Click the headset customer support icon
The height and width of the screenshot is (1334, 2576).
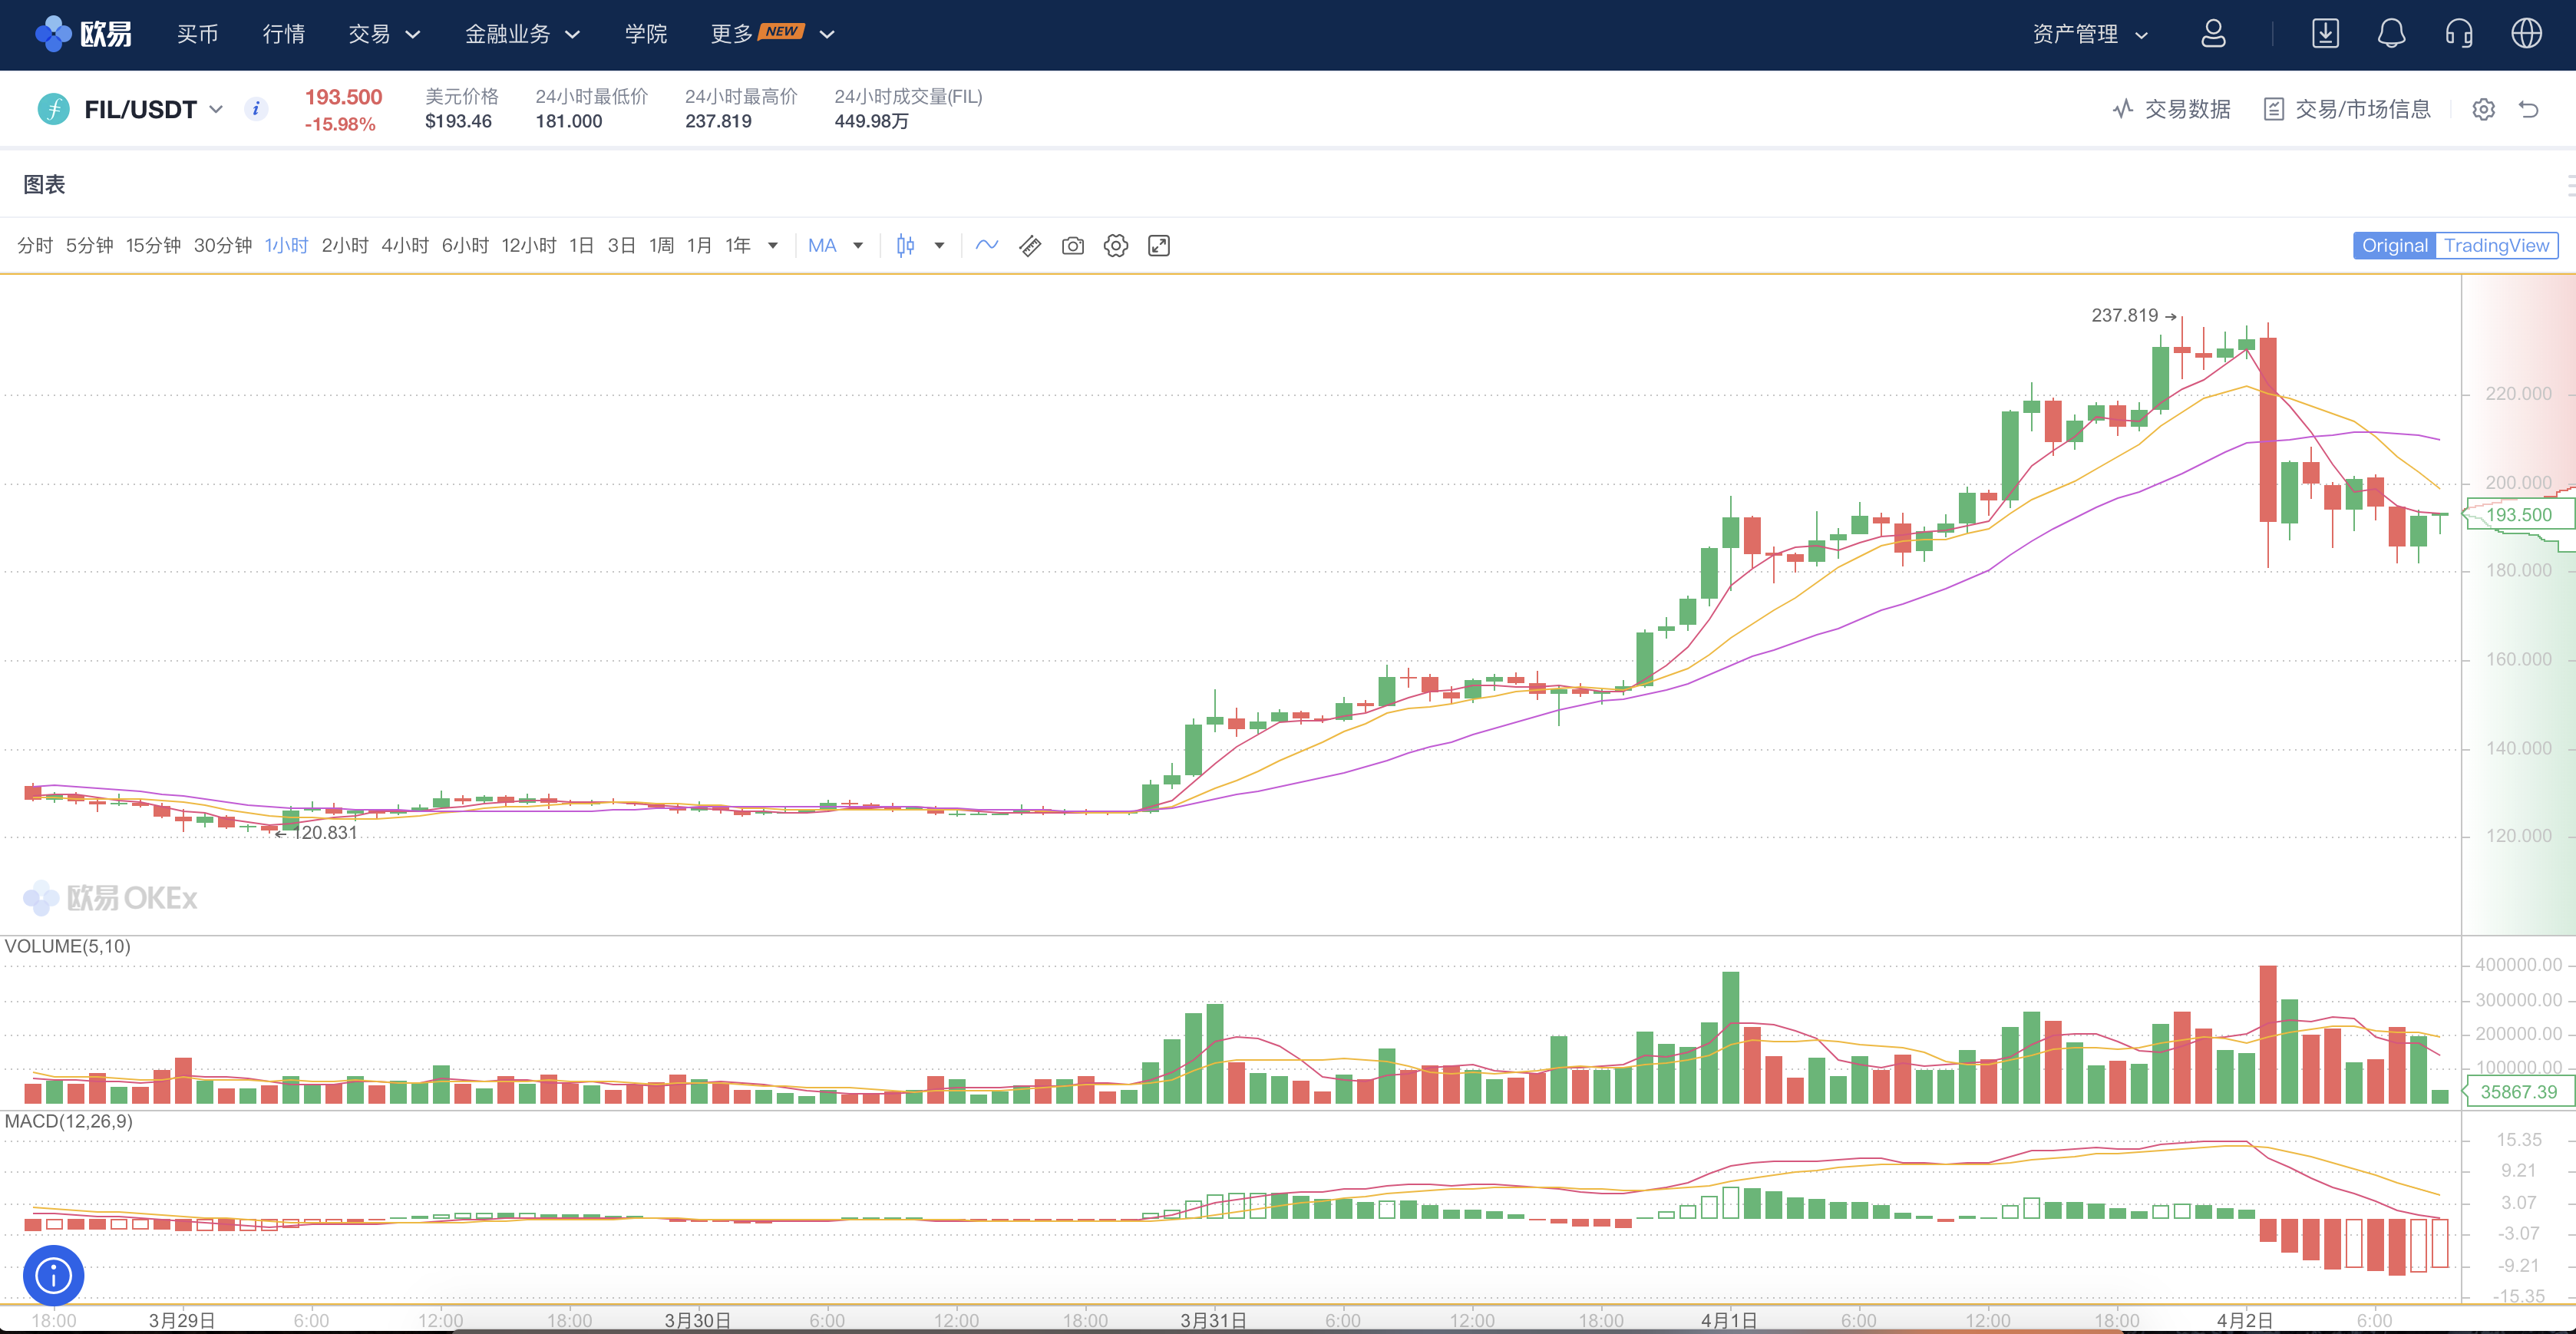click(x=2459, y=34)
